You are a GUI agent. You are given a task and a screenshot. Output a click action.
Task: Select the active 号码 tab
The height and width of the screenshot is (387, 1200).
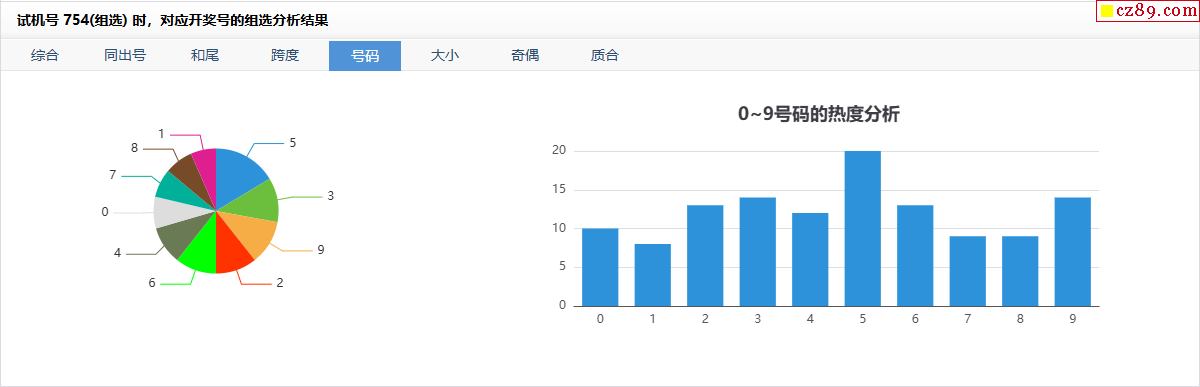click(x=365, y=56)
